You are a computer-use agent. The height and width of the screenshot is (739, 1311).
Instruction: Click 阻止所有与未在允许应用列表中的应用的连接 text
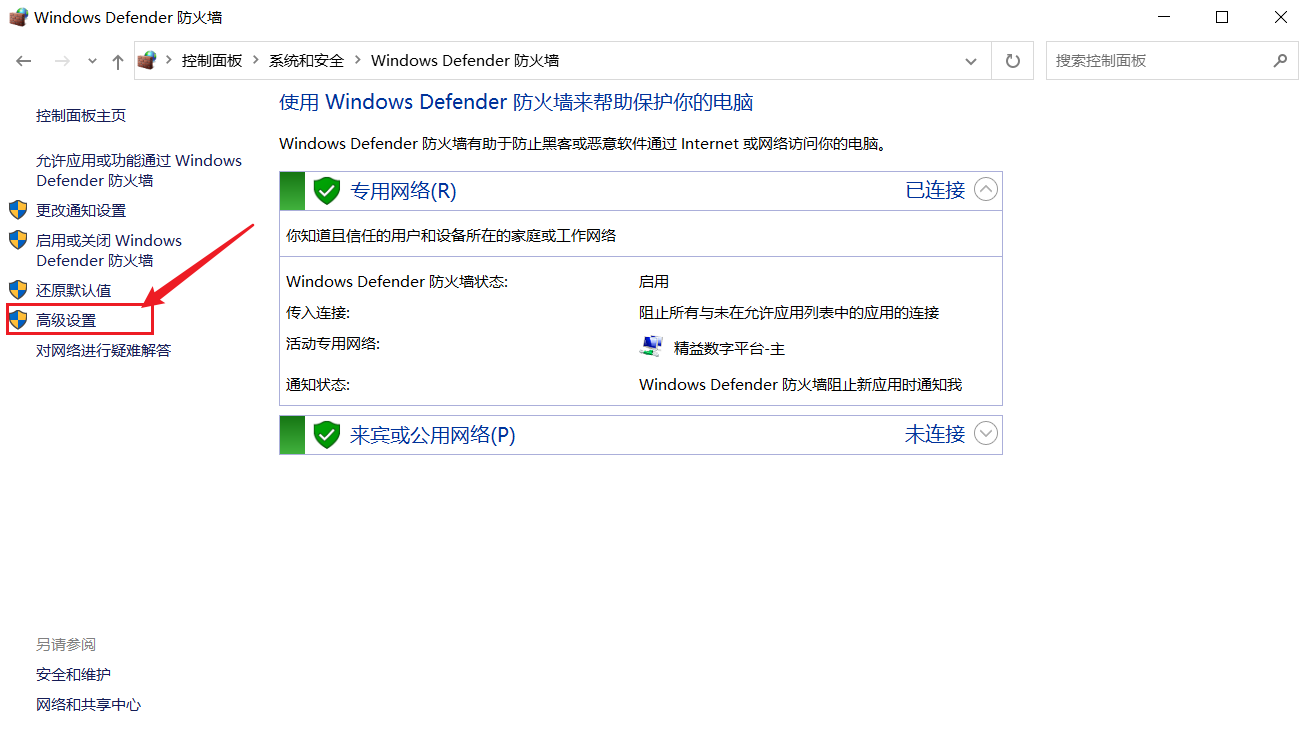(x=789, y=313)
